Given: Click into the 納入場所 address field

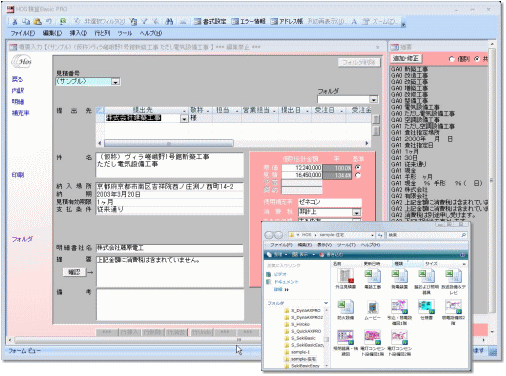Looking at the screenshot, I should point(170,186).
